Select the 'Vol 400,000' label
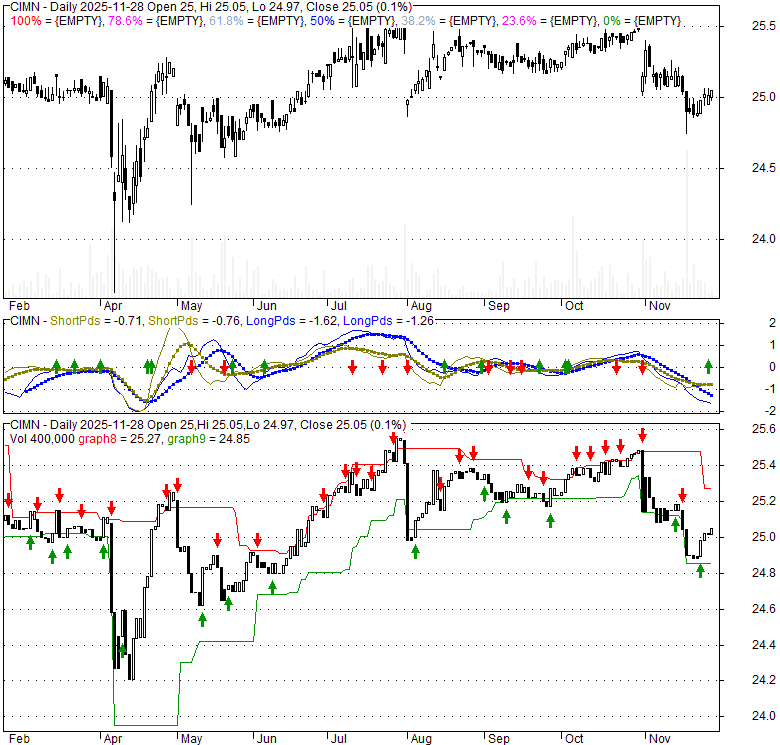 tap(42, 439)
